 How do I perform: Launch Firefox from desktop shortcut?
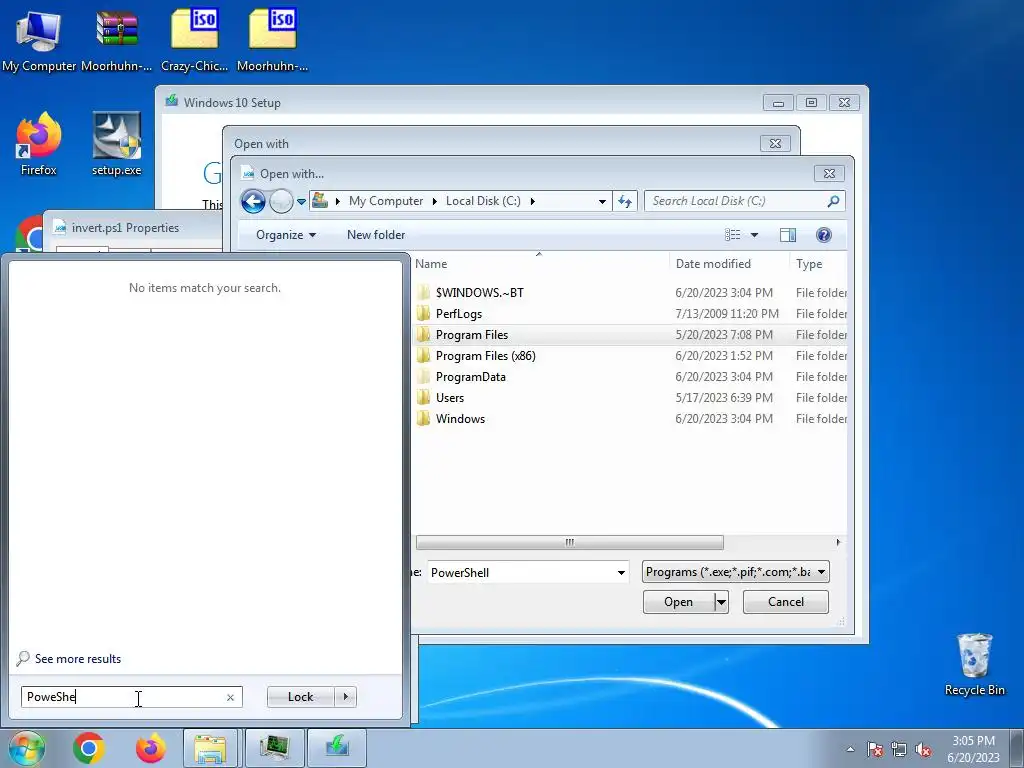(x=39, y=144)
